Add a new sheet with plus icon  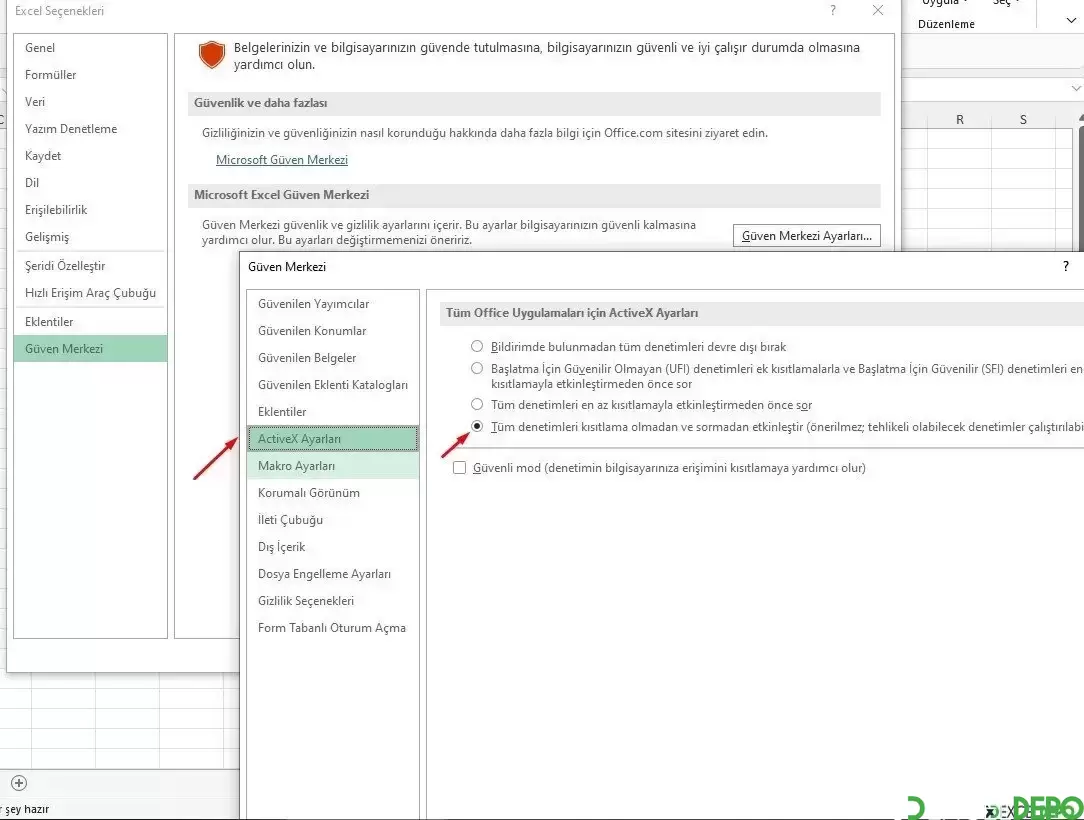tap(19, 783)
